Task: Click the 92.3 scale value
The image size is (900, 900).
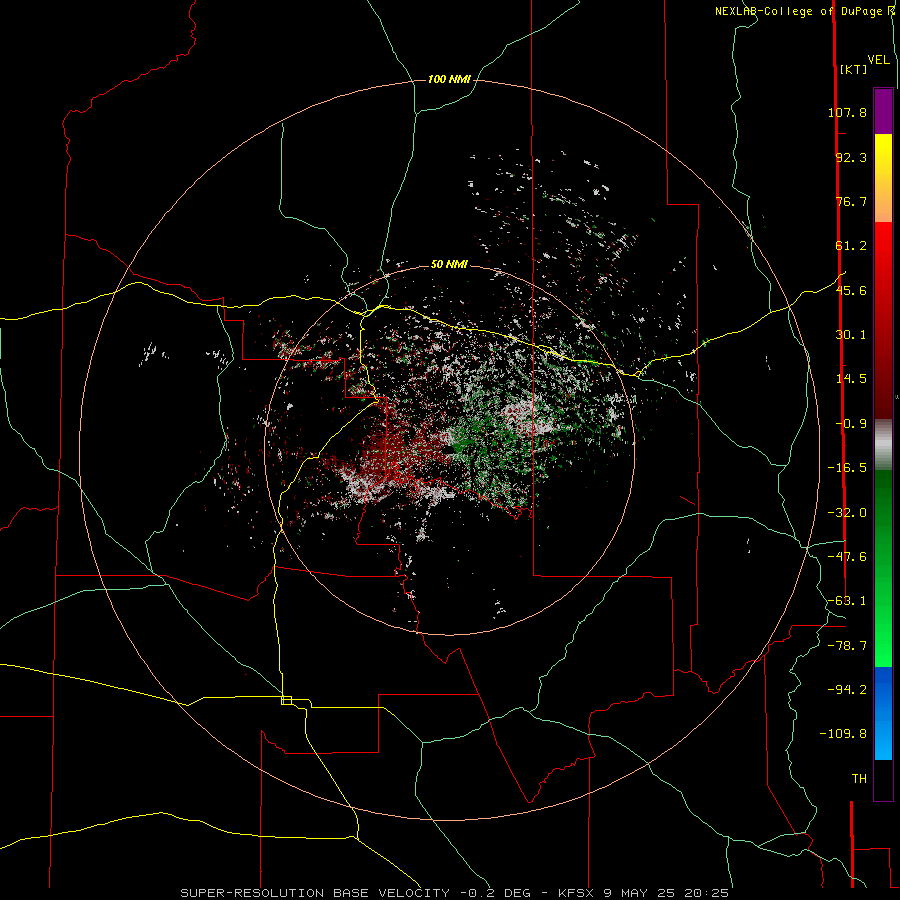Action: (851, 157)
